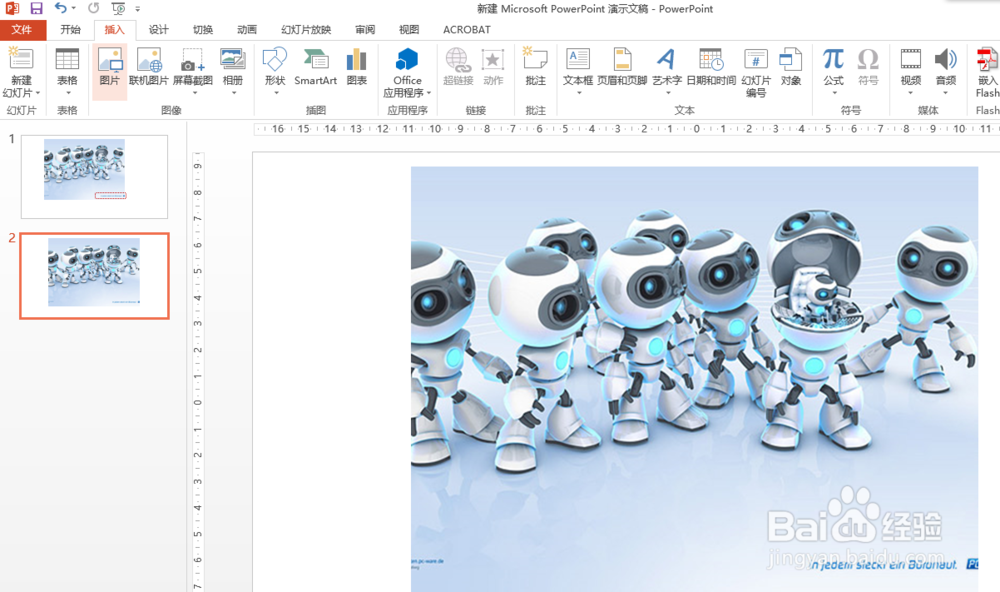
Task: Insert Slide Number (幻灯片编号)
Action: [756, 71]
